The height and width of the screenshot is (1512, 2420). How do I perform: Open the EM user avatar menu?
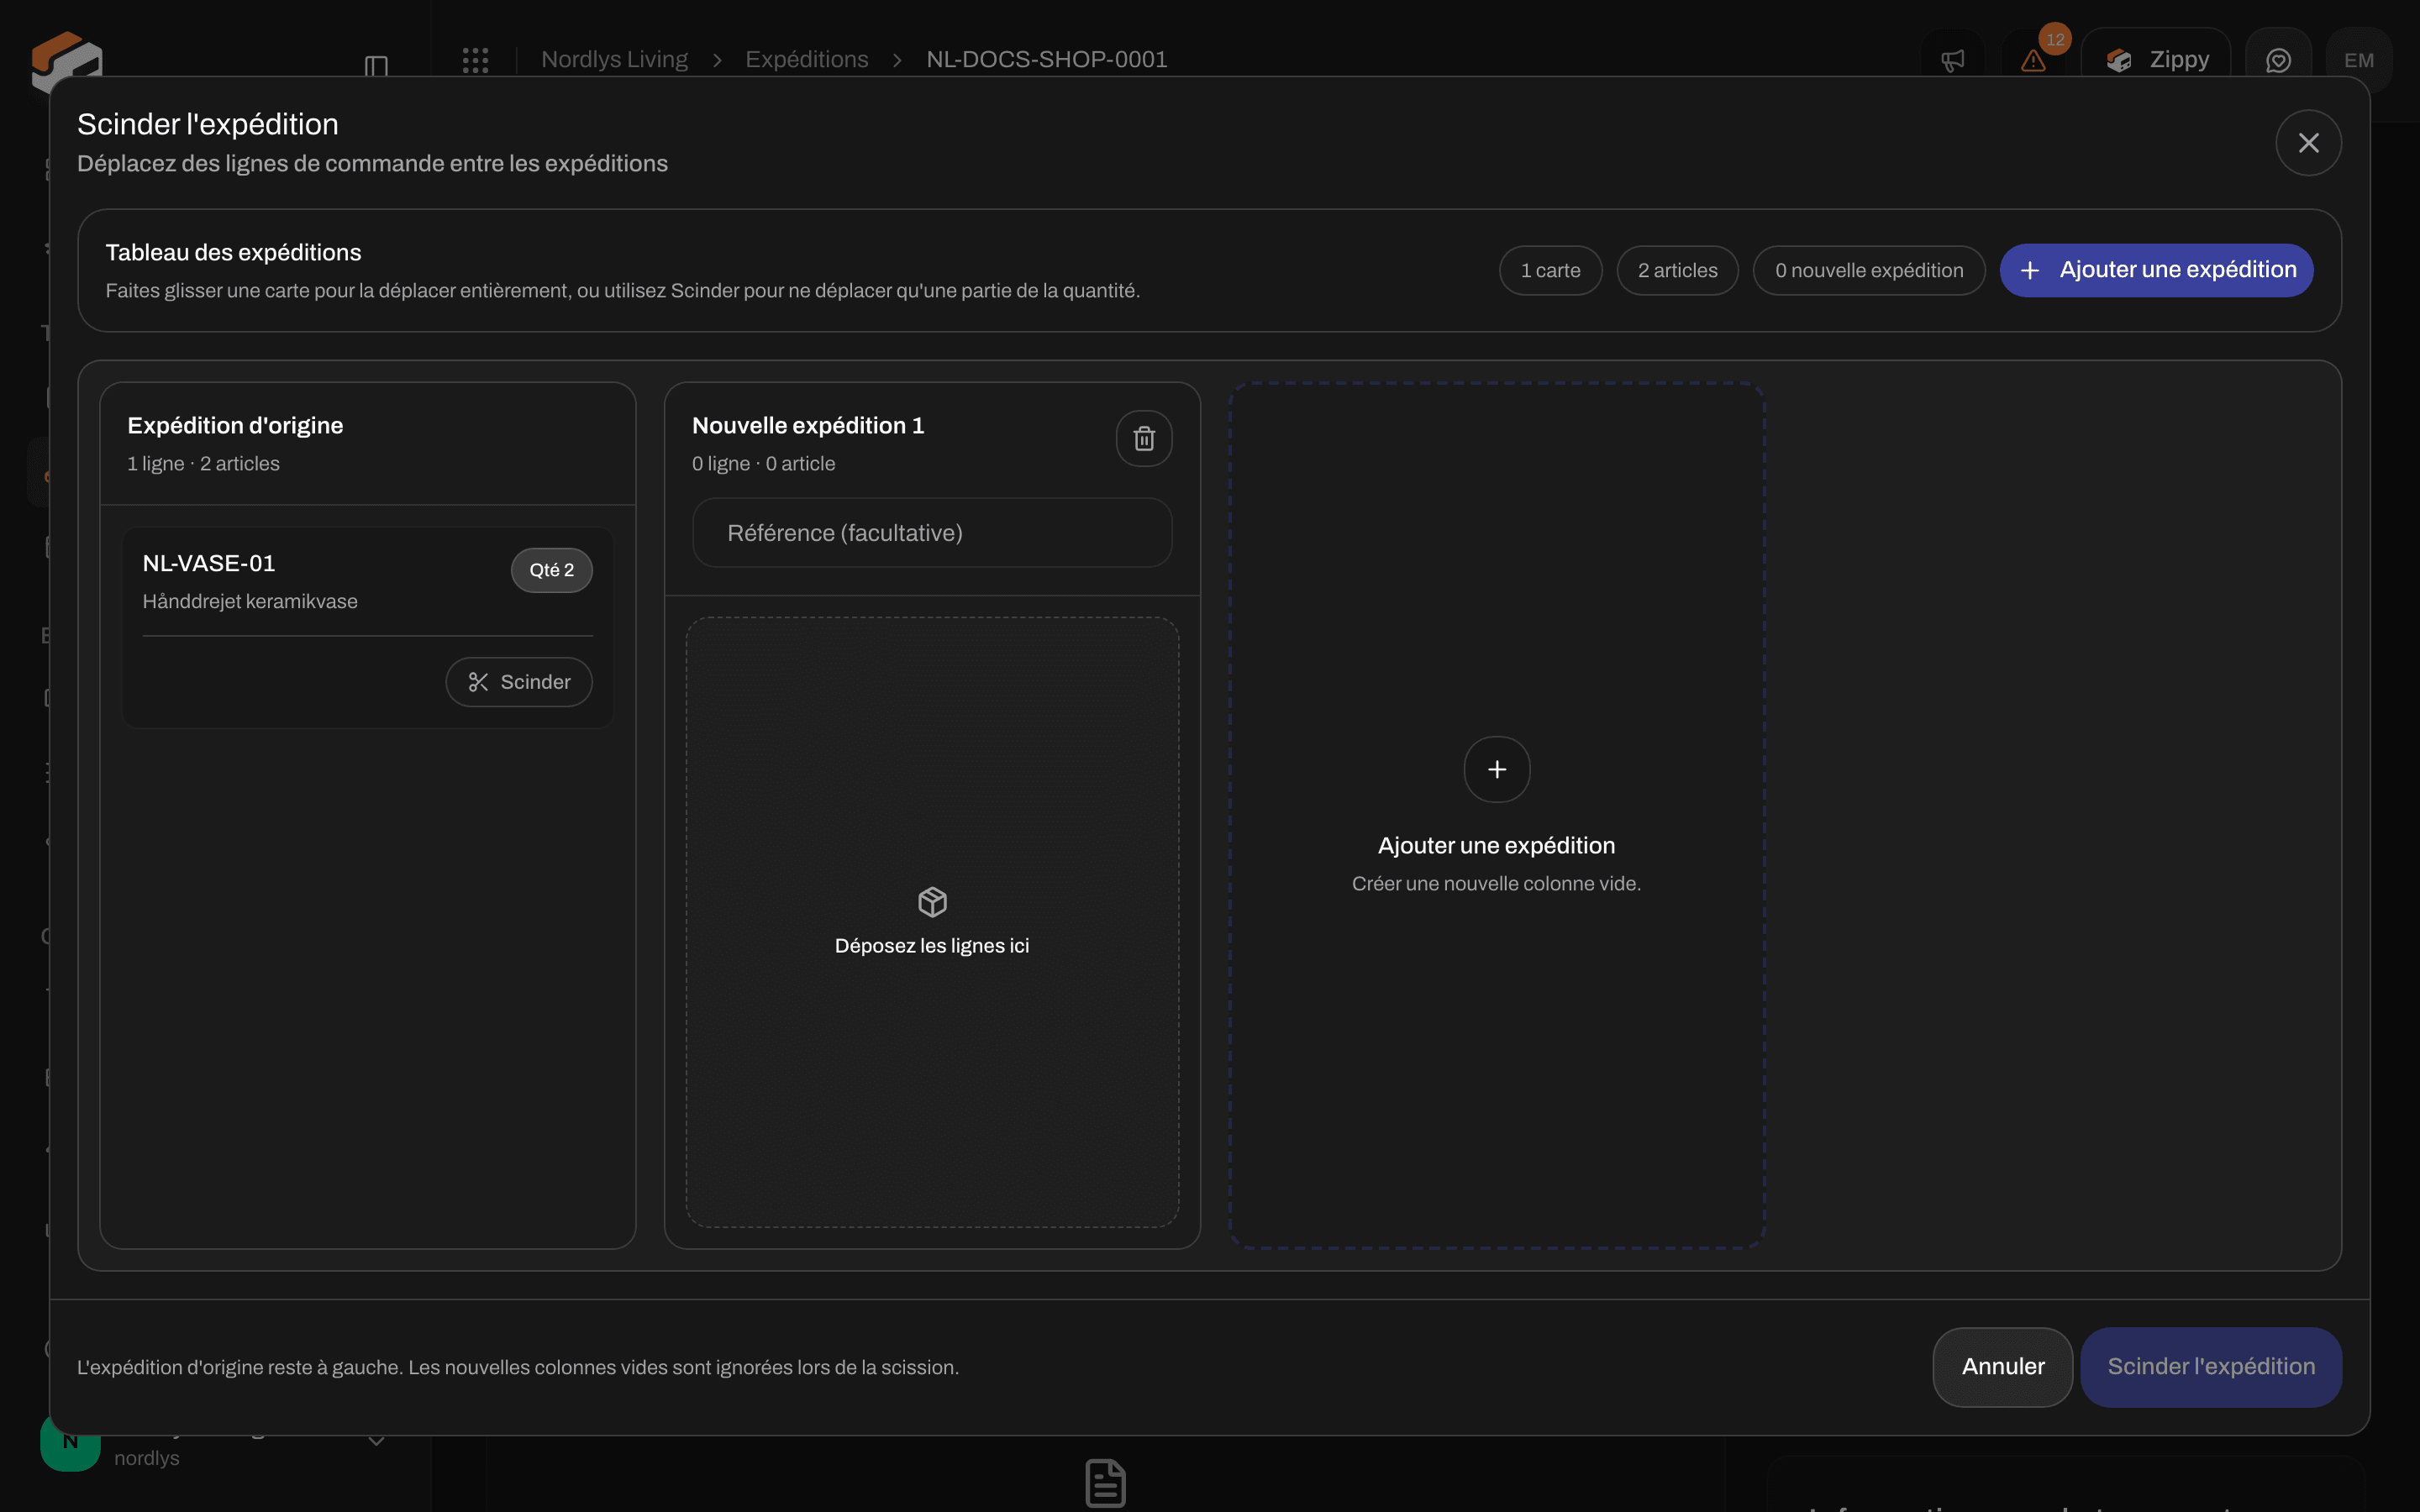coord(2359,60)
